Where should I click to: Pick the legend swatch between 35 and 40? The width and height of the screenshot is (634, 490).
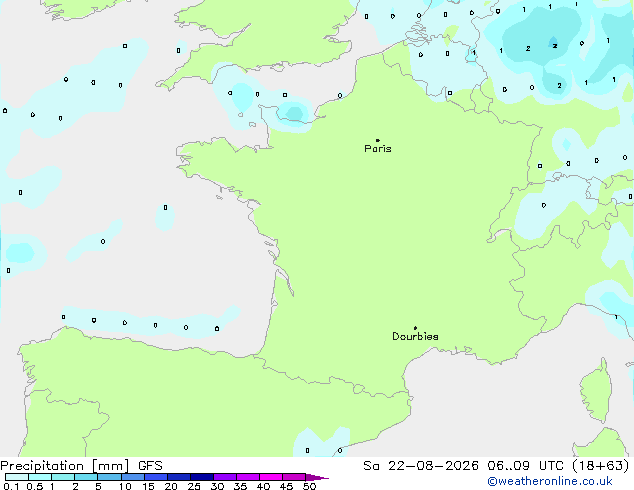[x=248, y=477]
